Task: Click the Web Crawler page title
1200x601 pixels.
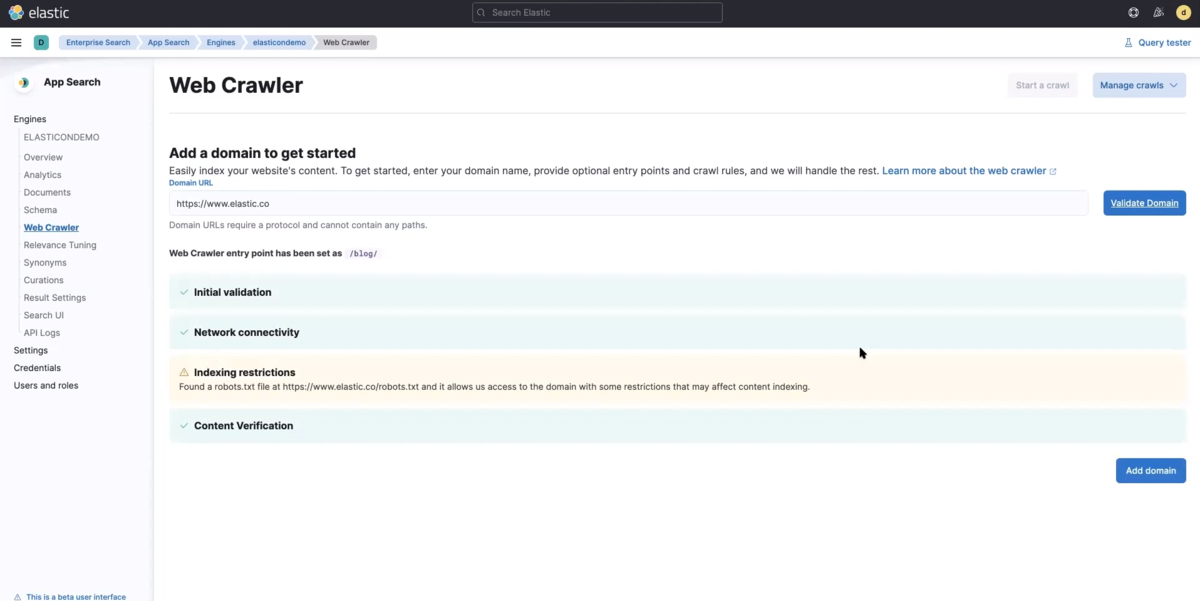Action: point(236,85)
